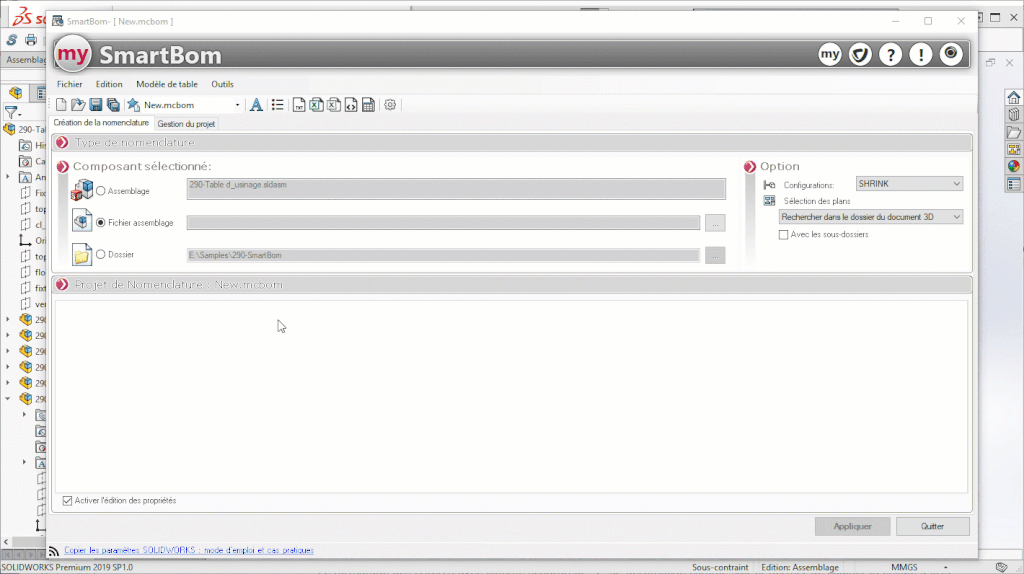1024x574 pixels.
Task: Open Custom Properties icon in SOLIDWORKS task pane
Action: [1014, 184]
